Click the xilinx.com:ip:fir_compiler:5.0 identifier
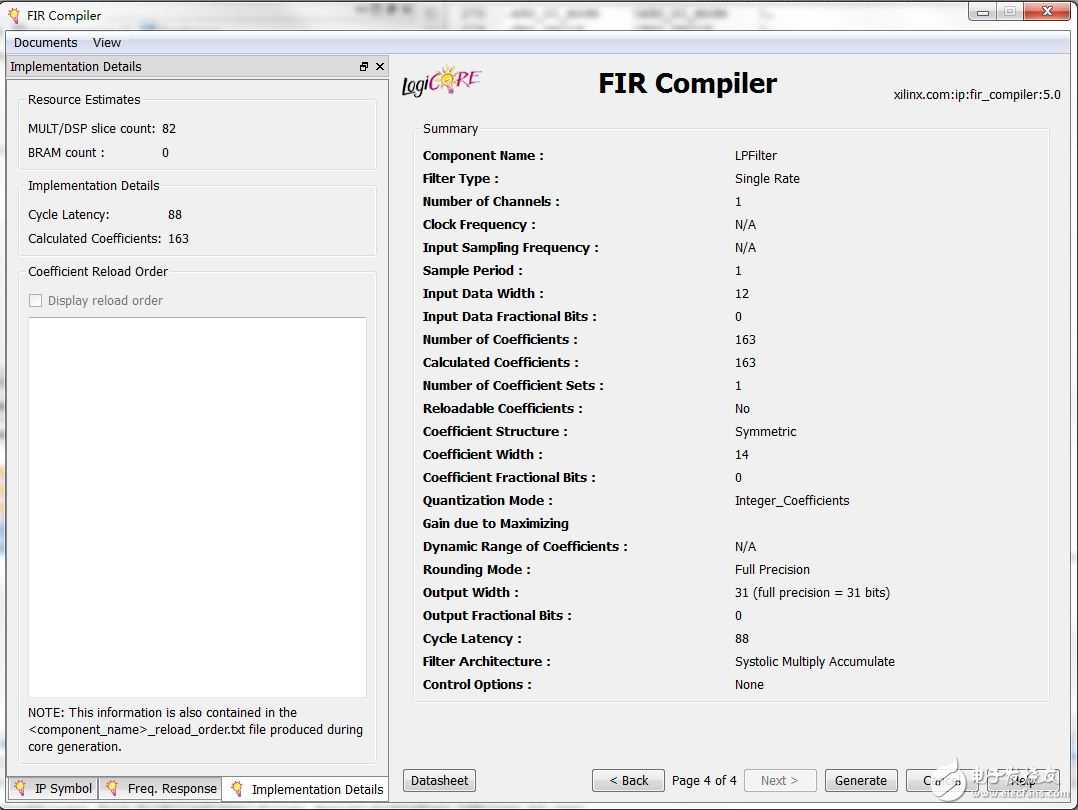The height and width of the screenshot is (810, 1078). [977, 95]
